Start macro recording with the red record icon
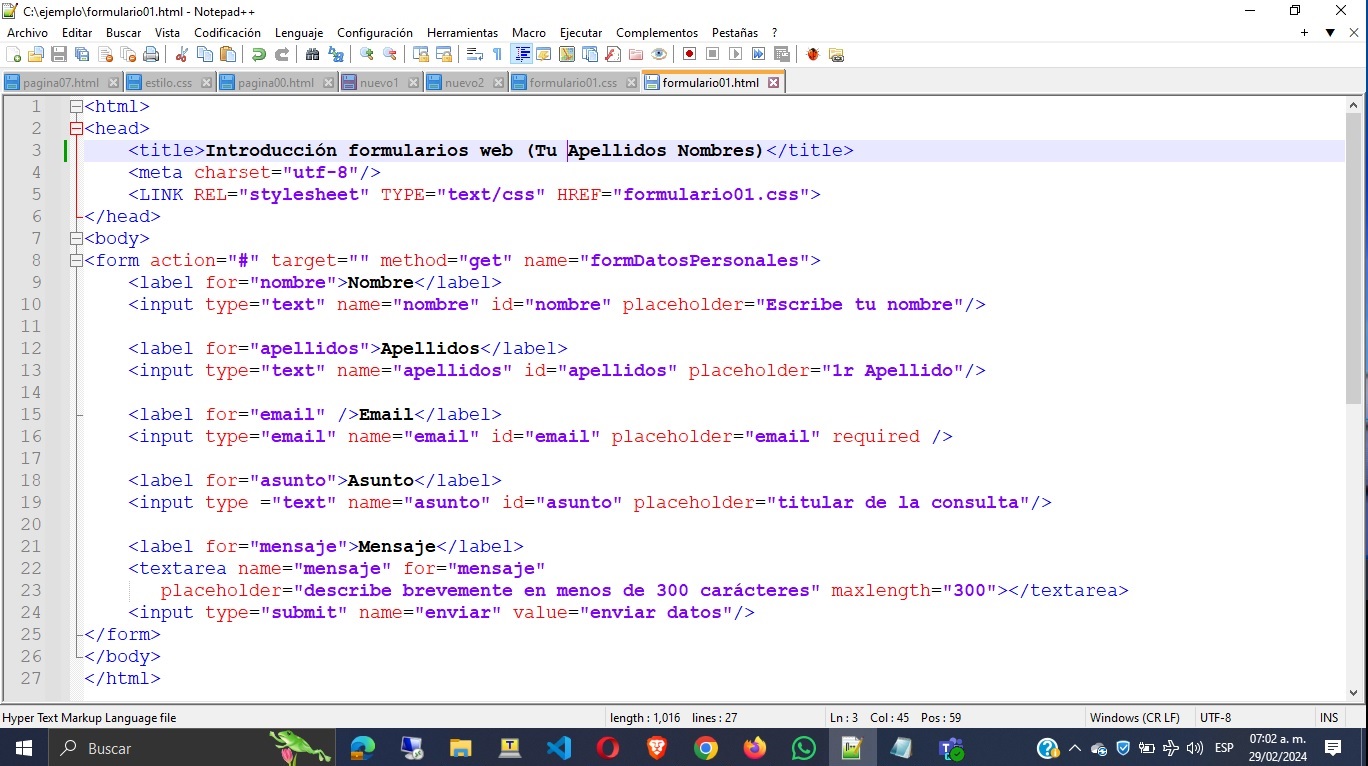This screenshot has width=1368, height=766. click(690, 54)
